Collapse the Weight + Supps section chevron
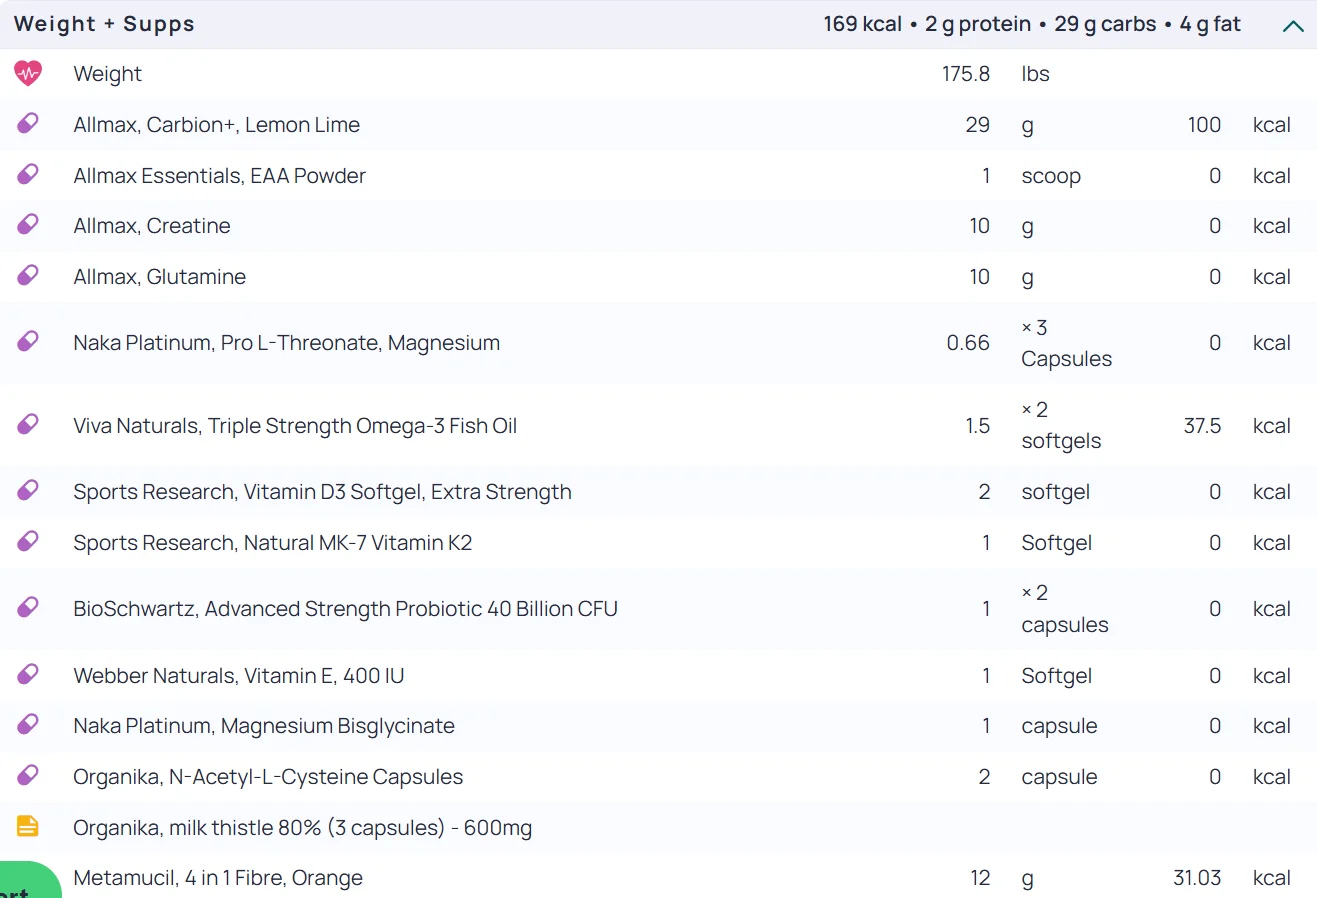This screenshot has width=1317, height=898. [x=1293, y=26]
